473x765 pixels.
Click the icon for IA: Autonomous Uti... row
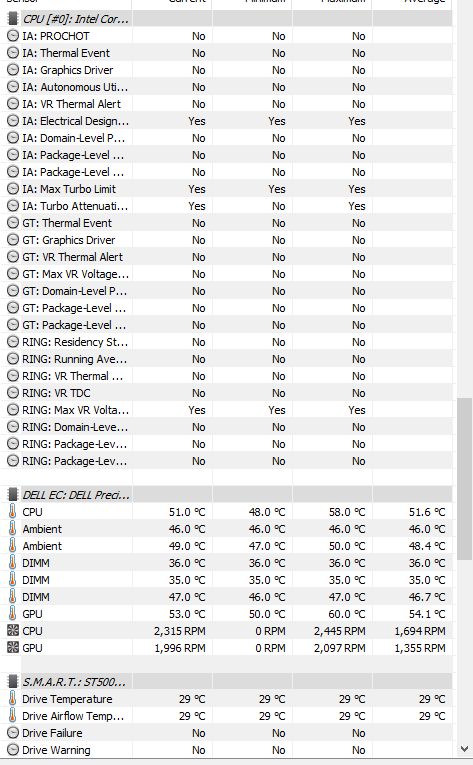pyautogui.click(x=13, y=87)
